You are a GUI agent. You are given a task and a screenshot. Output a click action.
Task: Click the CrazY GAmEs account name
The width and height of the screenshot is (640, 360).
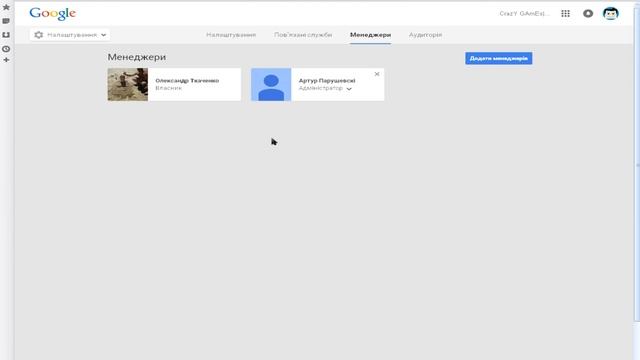(x=524, y=13)
